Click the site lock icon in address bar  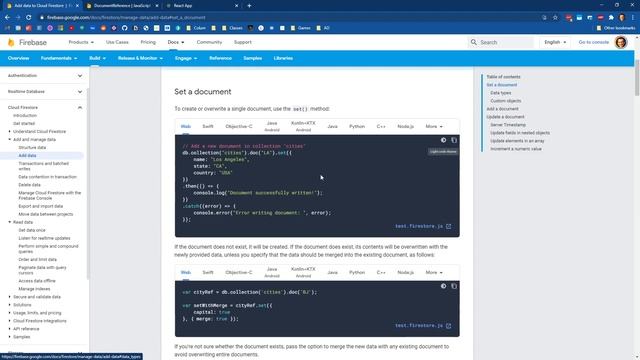click(x=42, y=18)
